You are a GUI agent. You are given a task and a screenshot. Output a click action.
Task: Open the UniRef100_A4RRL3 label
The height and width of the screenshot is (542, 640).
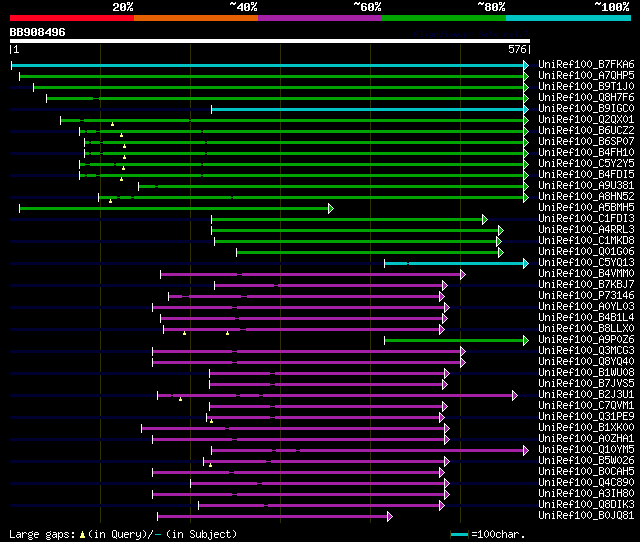tap(586, 230)
